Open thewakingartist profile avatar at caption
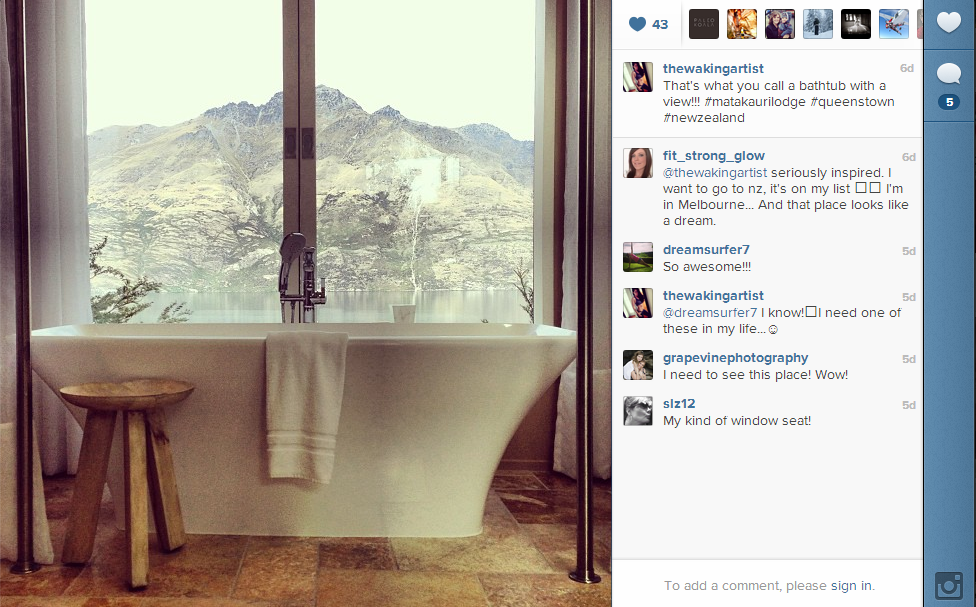The image size is (976, 607). click(638, 77)
